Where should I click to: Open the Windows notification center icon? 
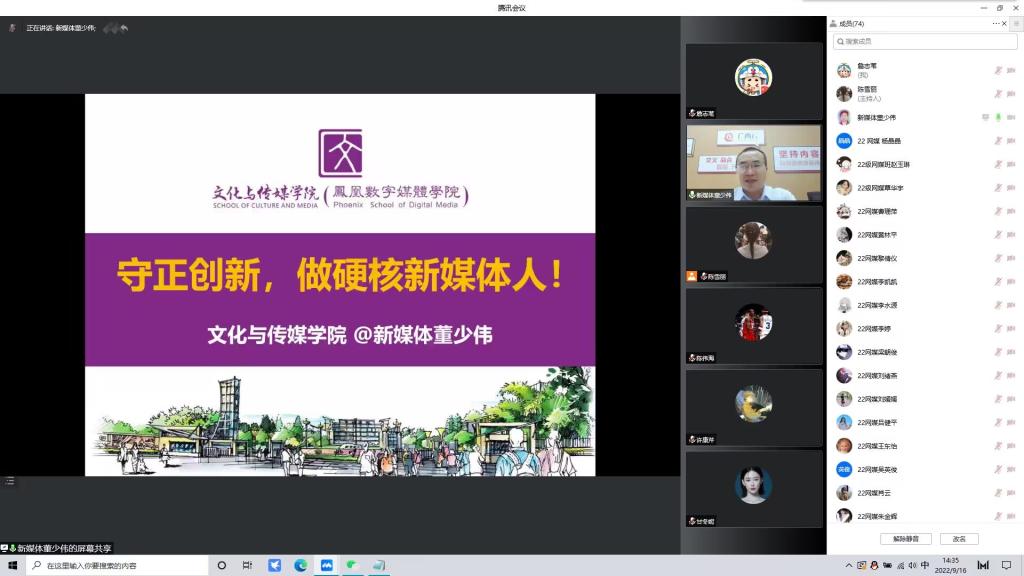1006,566
